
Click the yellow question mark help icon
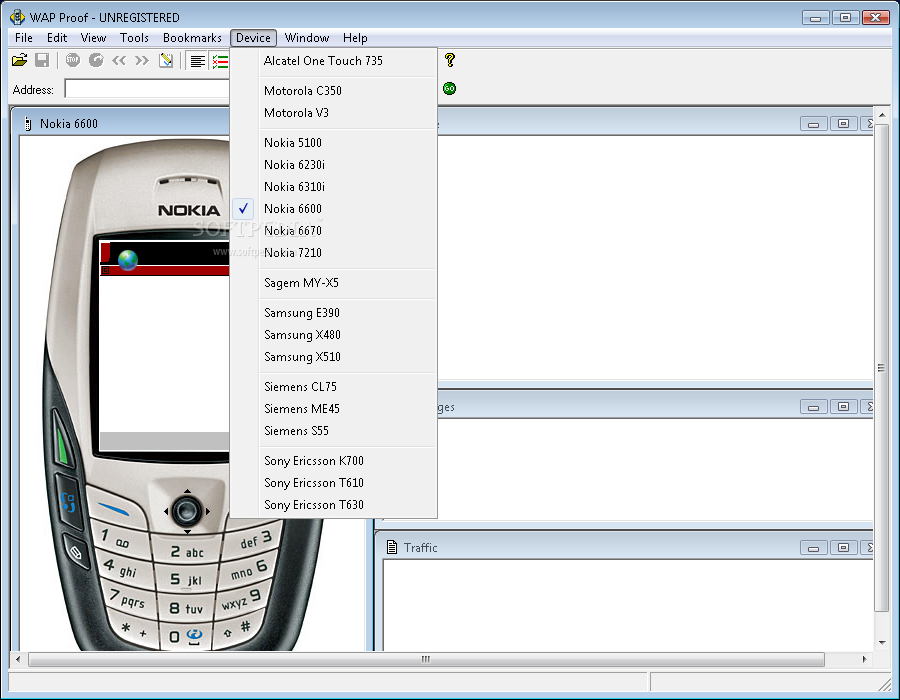click(450, 60)
